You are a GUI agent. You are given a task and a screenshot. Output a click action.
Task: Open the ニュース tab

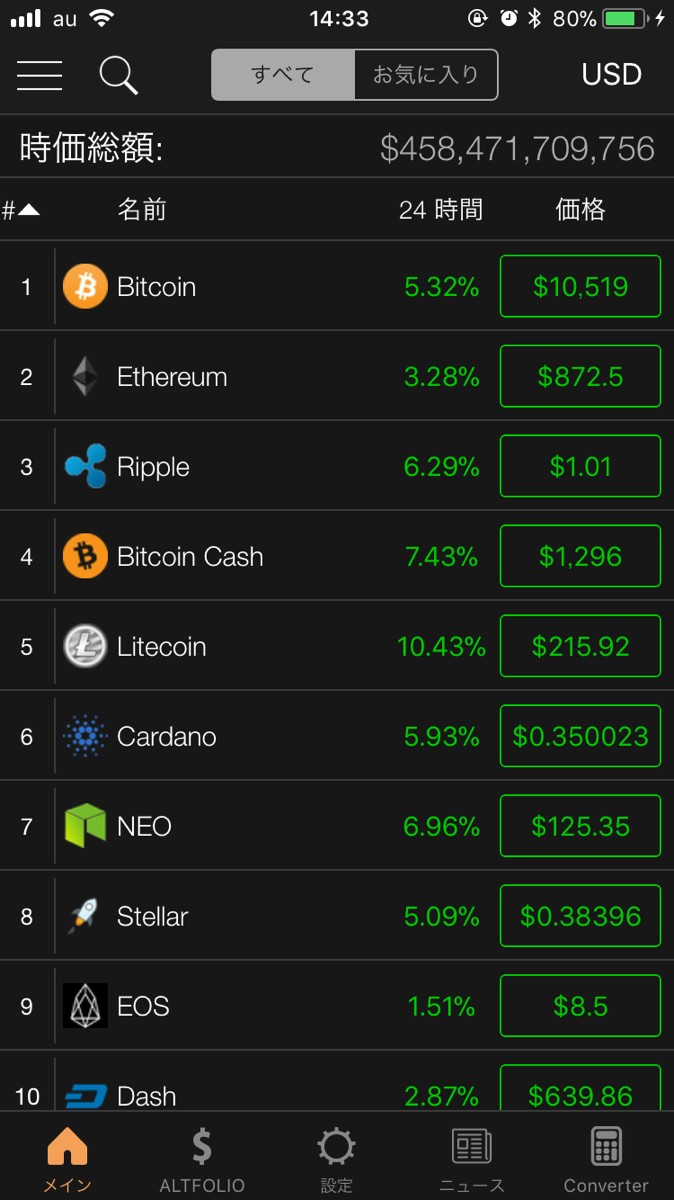[472, 1160]
